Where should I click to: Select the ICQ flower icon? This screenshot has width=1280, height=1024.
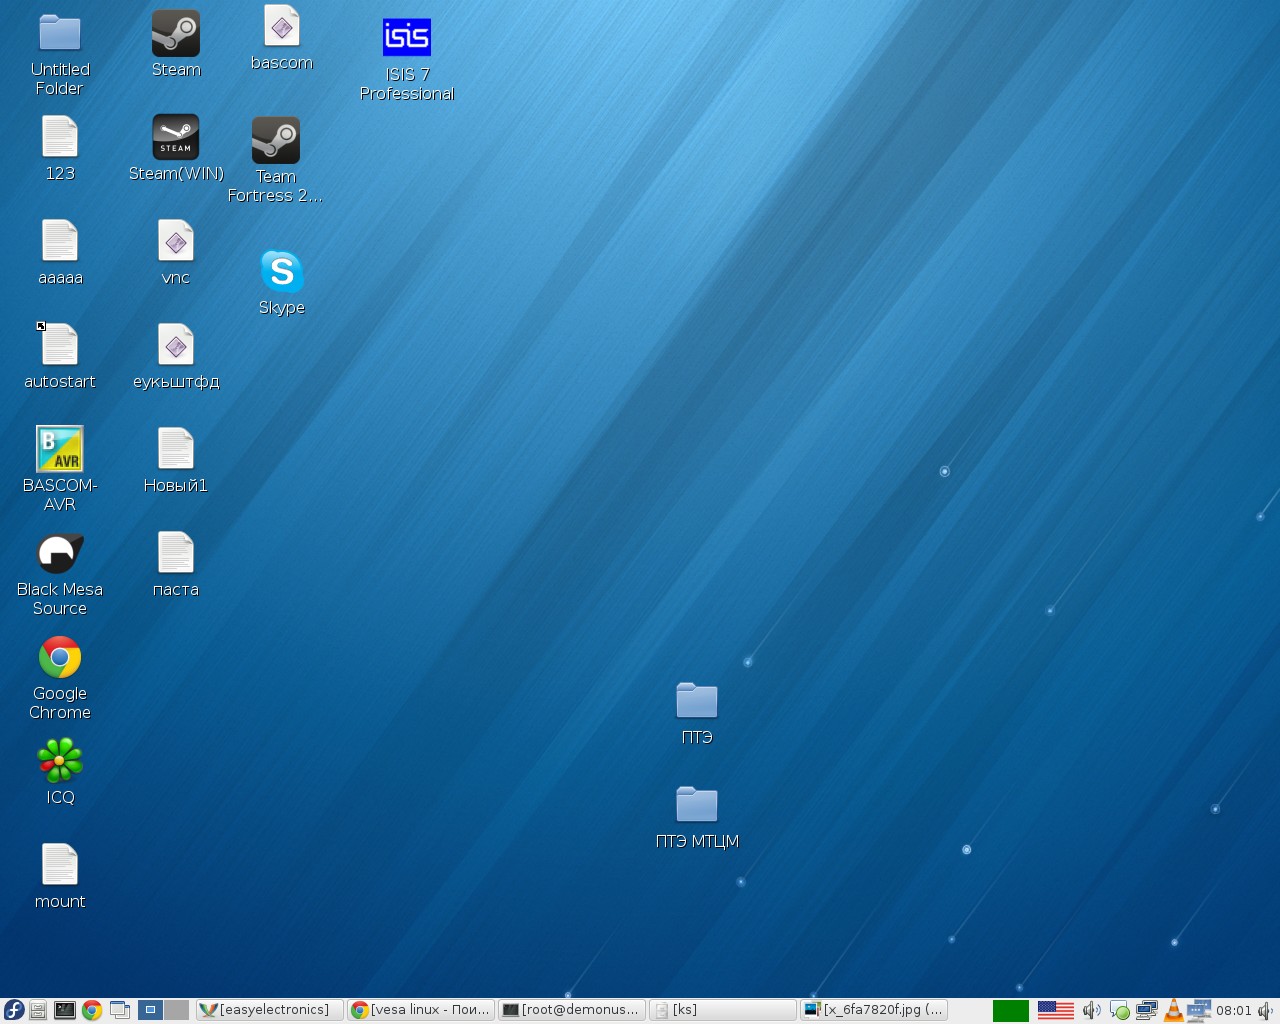tap(60, 761)
